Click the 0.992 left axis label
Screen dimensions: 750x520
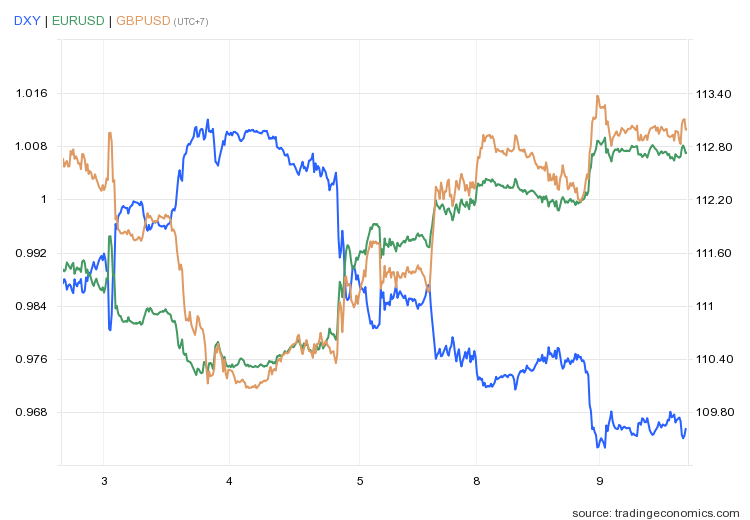point(32,253)
